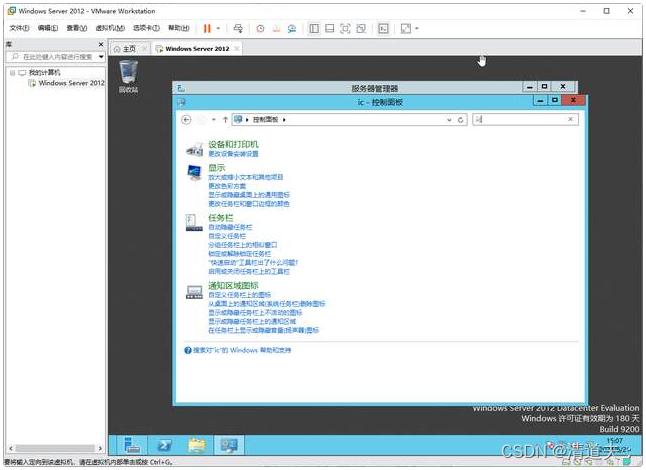
Task: Expand the stretch display dropdown arrow
Action: 417,28
